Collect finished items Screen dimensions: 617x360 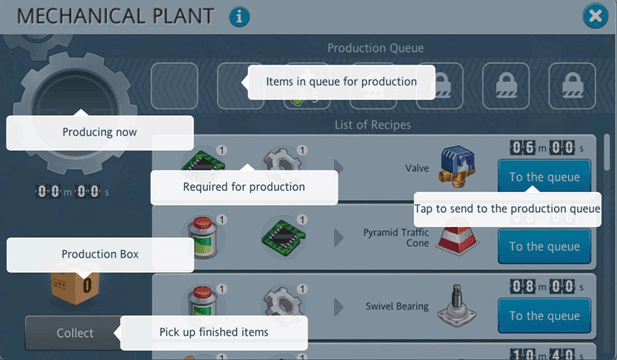coord(74,333)
